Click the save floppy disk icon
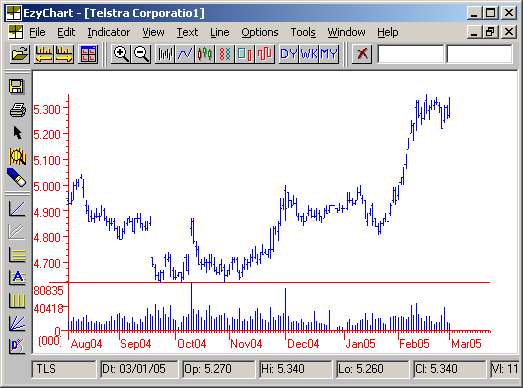This screenshot has height=388, width=523. tap(16, 87)
